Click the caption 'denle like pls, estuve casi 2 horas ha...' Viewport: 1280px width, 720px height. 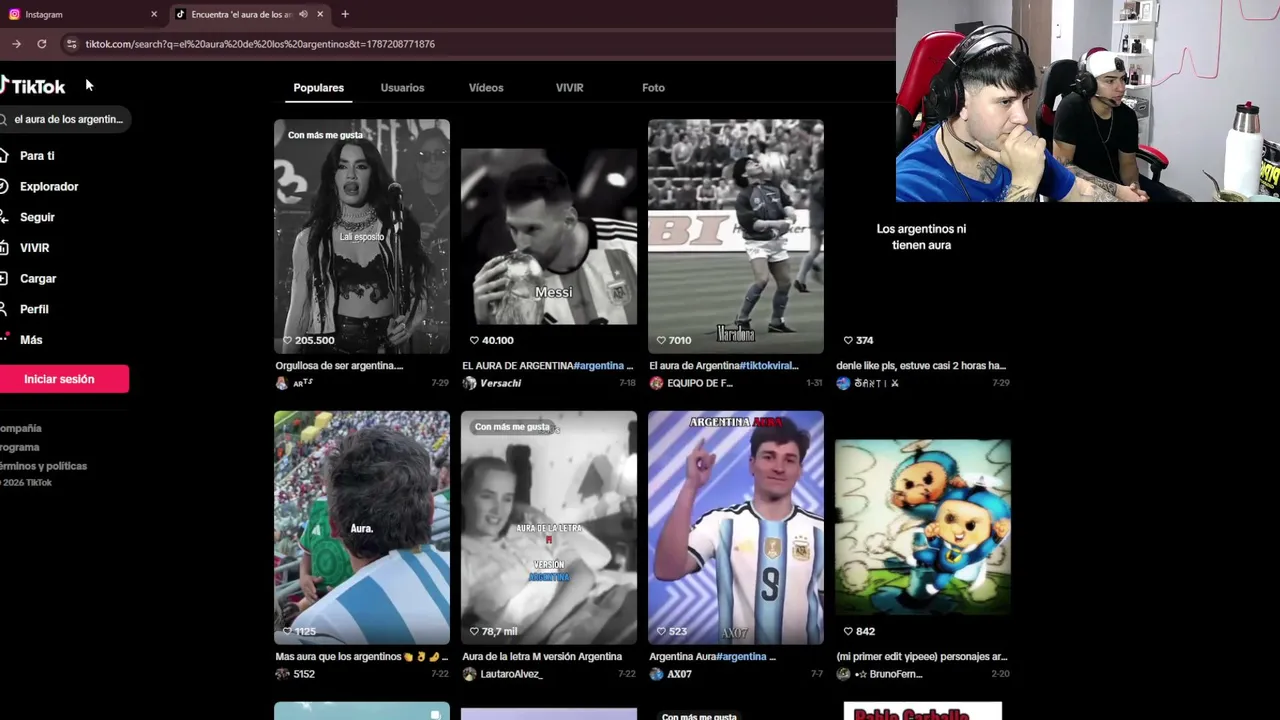[921, 366]
